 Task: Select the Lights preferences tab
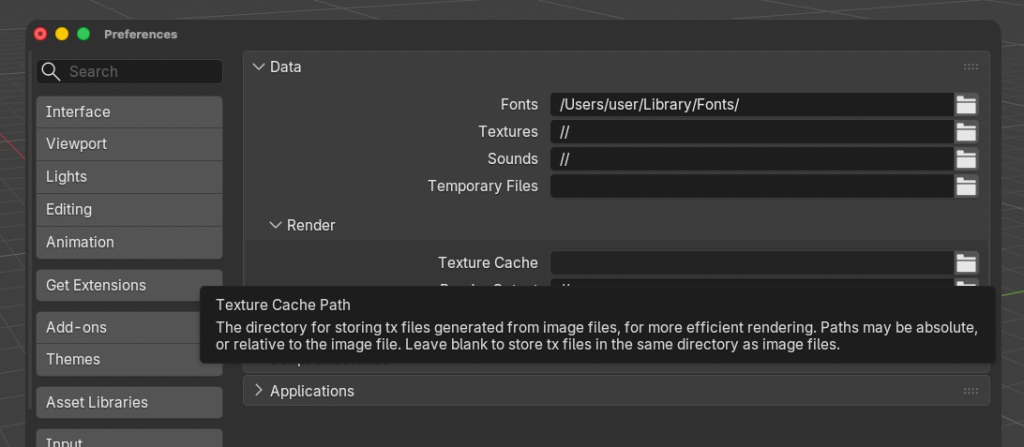pos(129,177)
